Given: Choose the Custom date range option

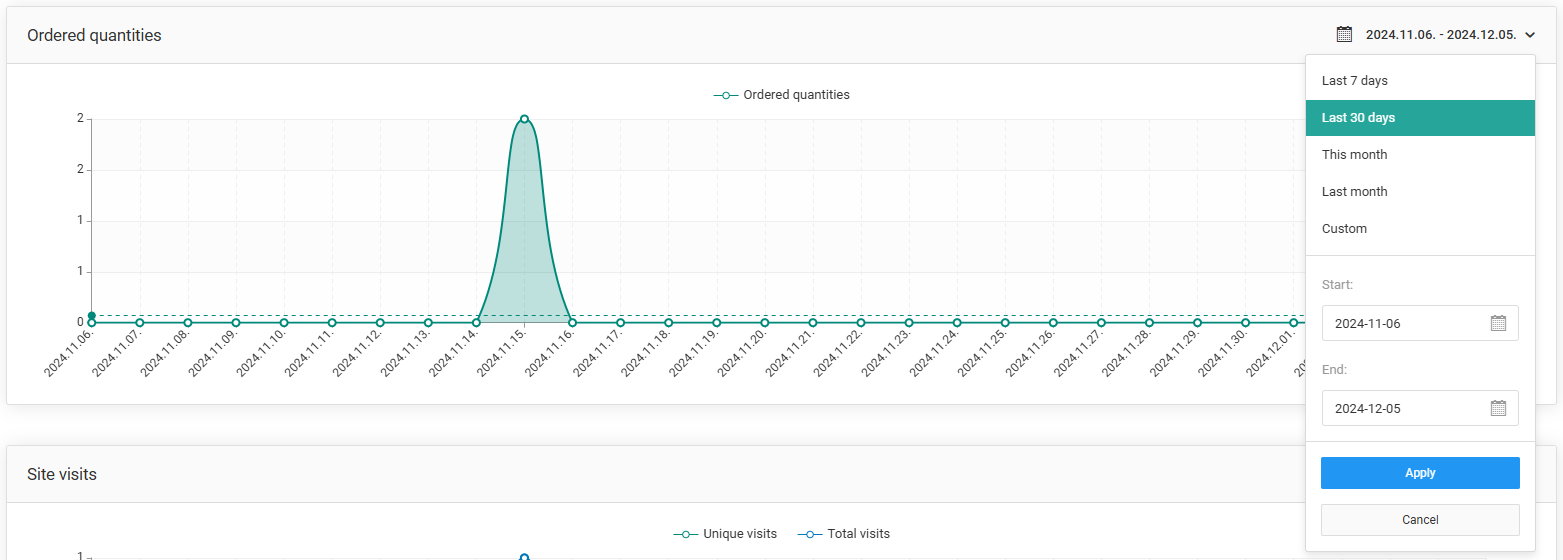Looking at the screenshot, I should [x=1344, y=229].
